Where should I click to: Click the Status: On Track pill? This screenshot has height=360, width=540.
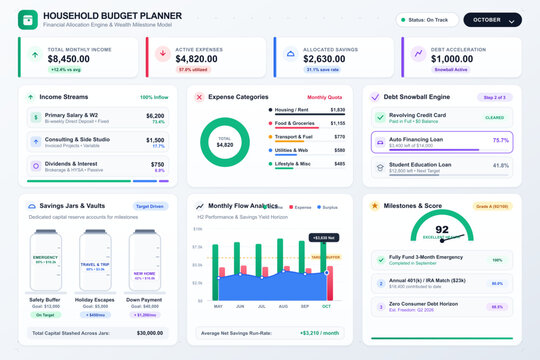tap(427, 20)
